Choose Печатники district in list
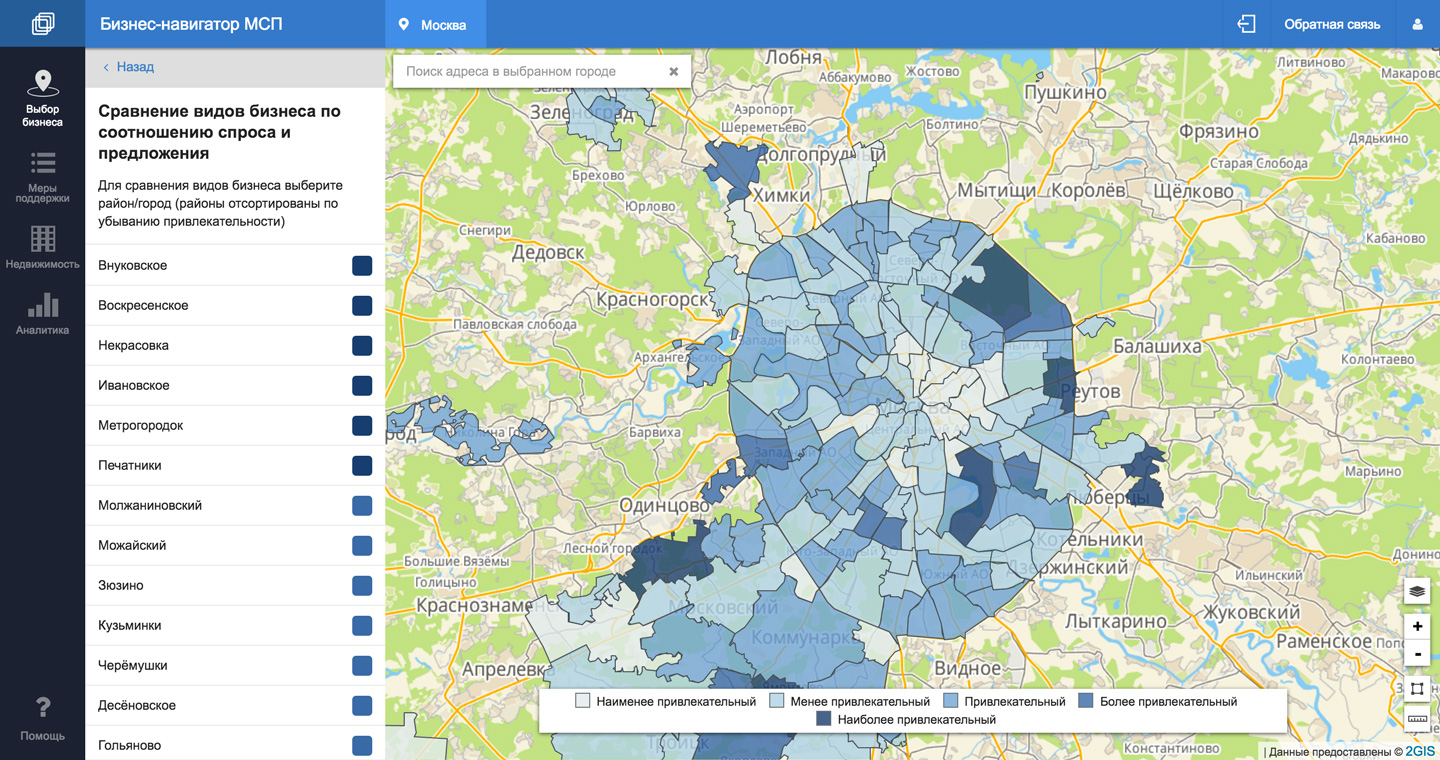This screenshot has height=760, width=1440. 130,465
